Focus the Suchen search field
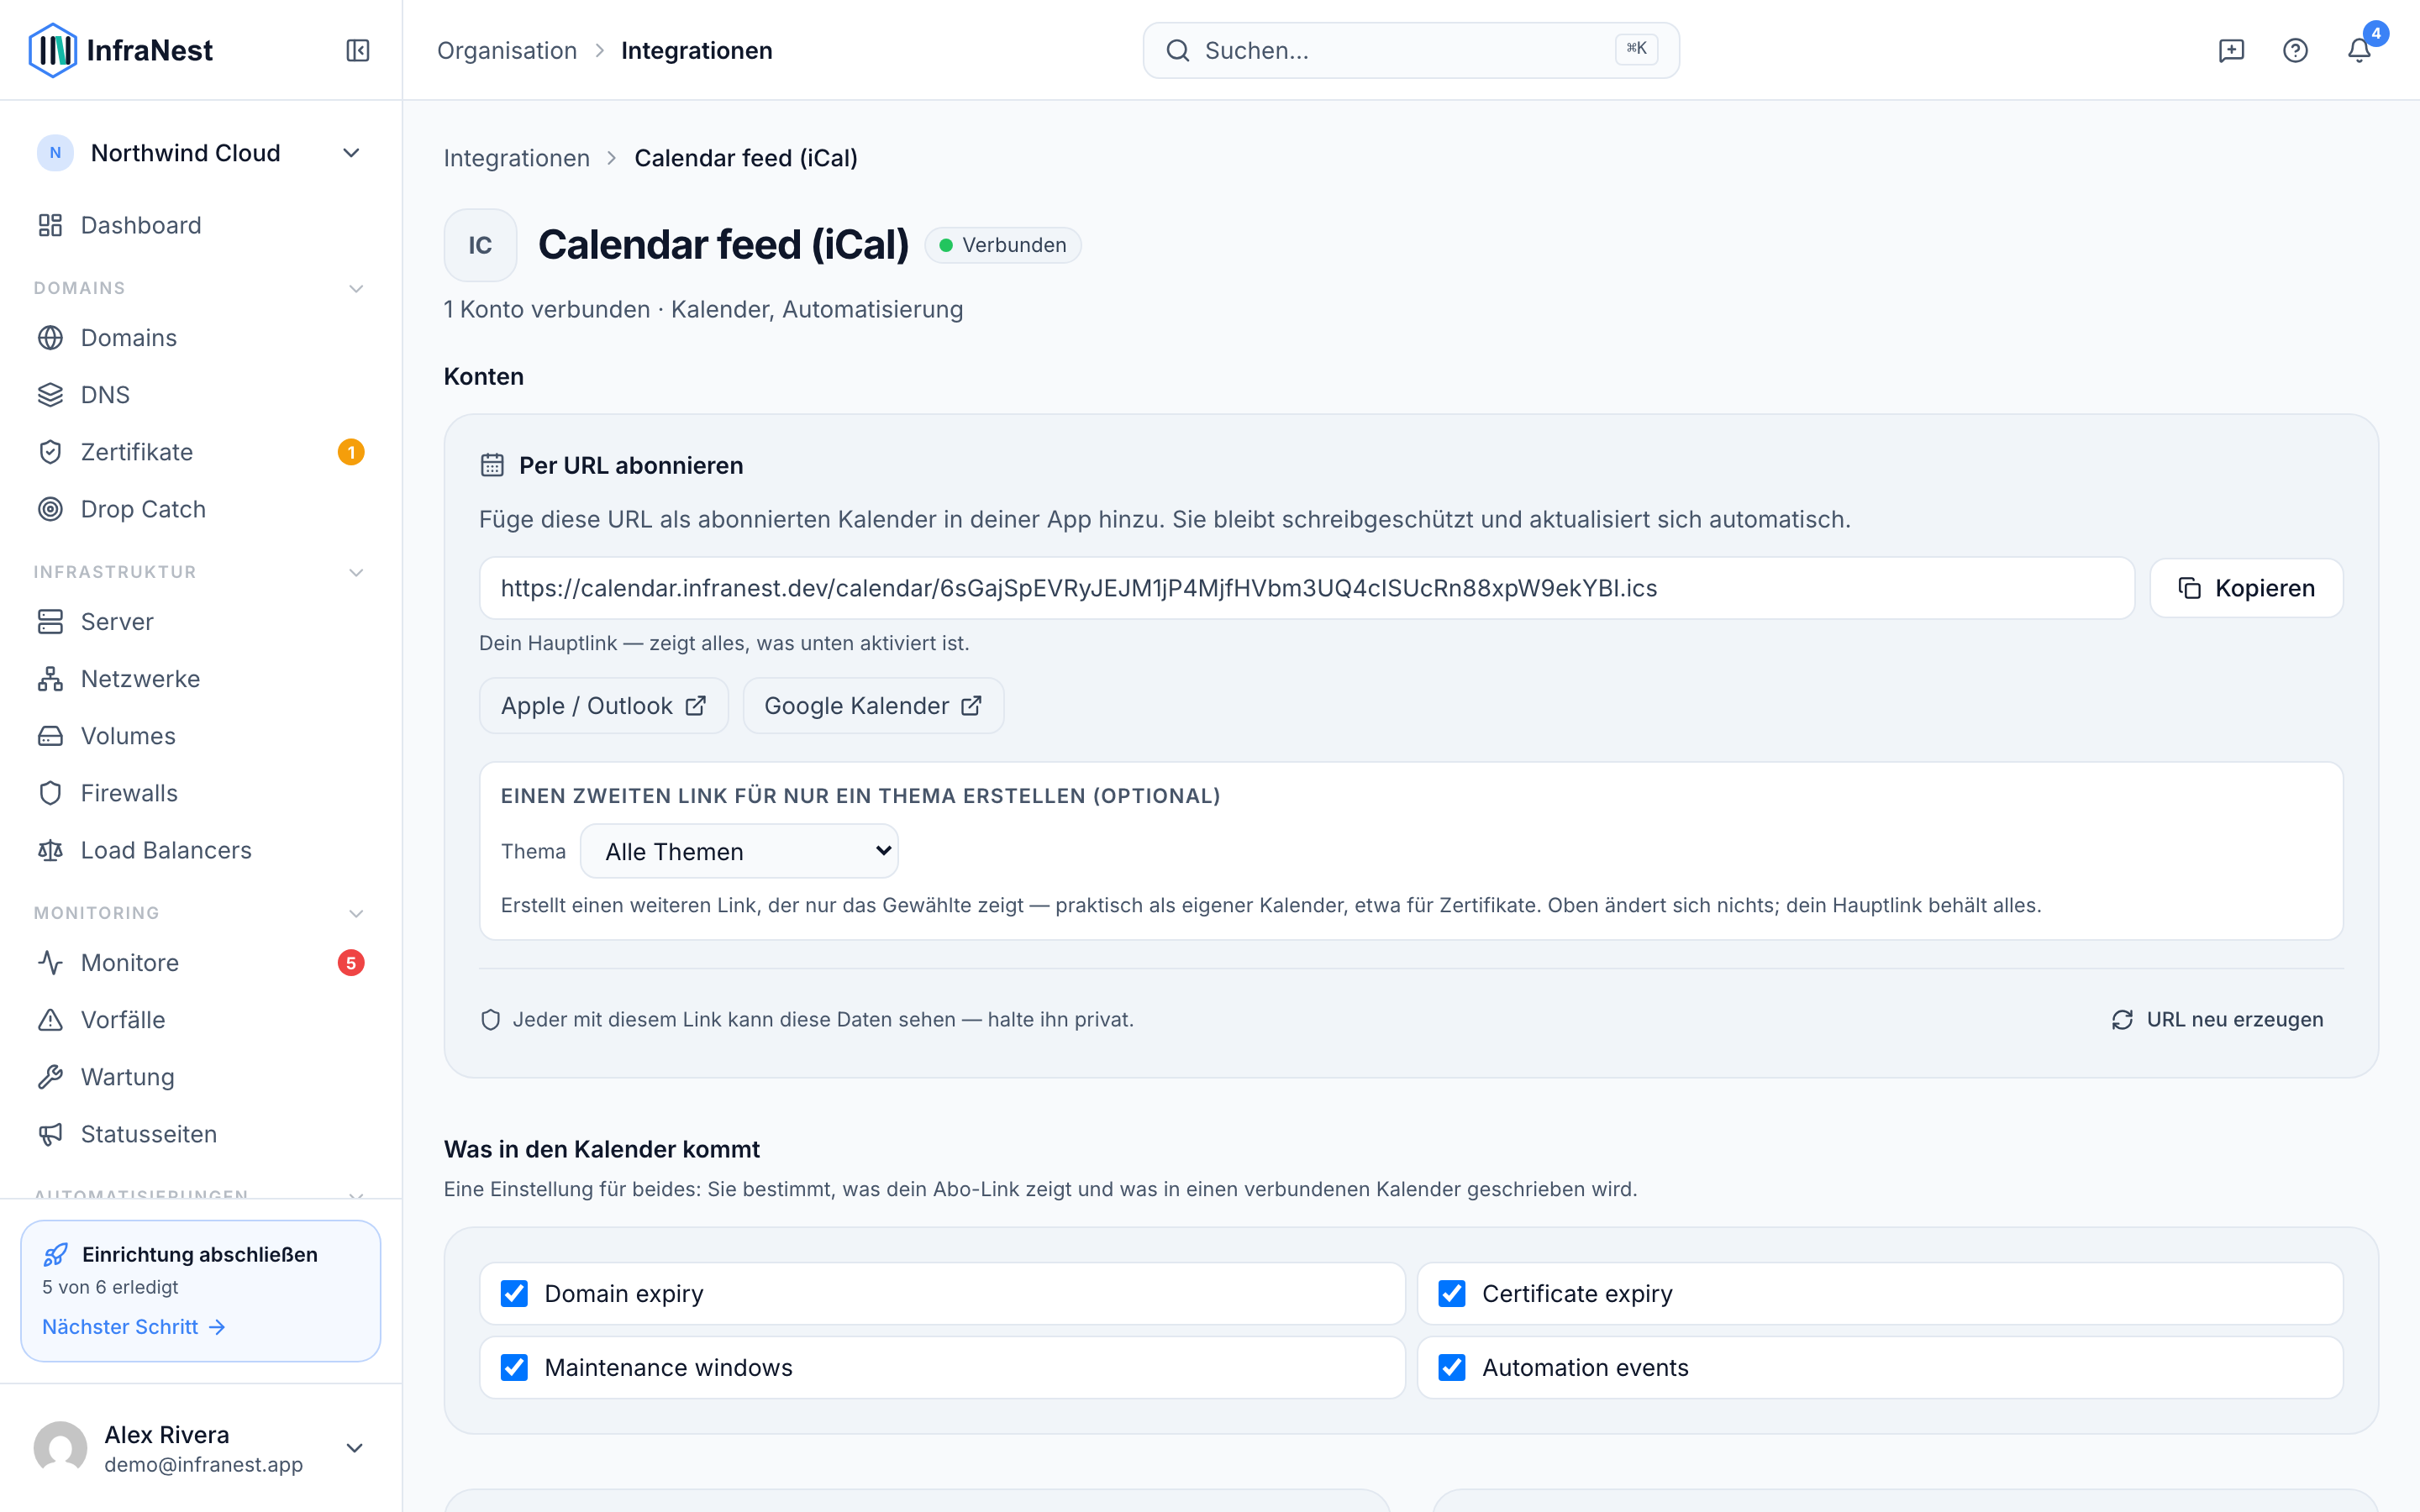The height and width of the screenshot is (1512, 2420). tap(1411, 50)
